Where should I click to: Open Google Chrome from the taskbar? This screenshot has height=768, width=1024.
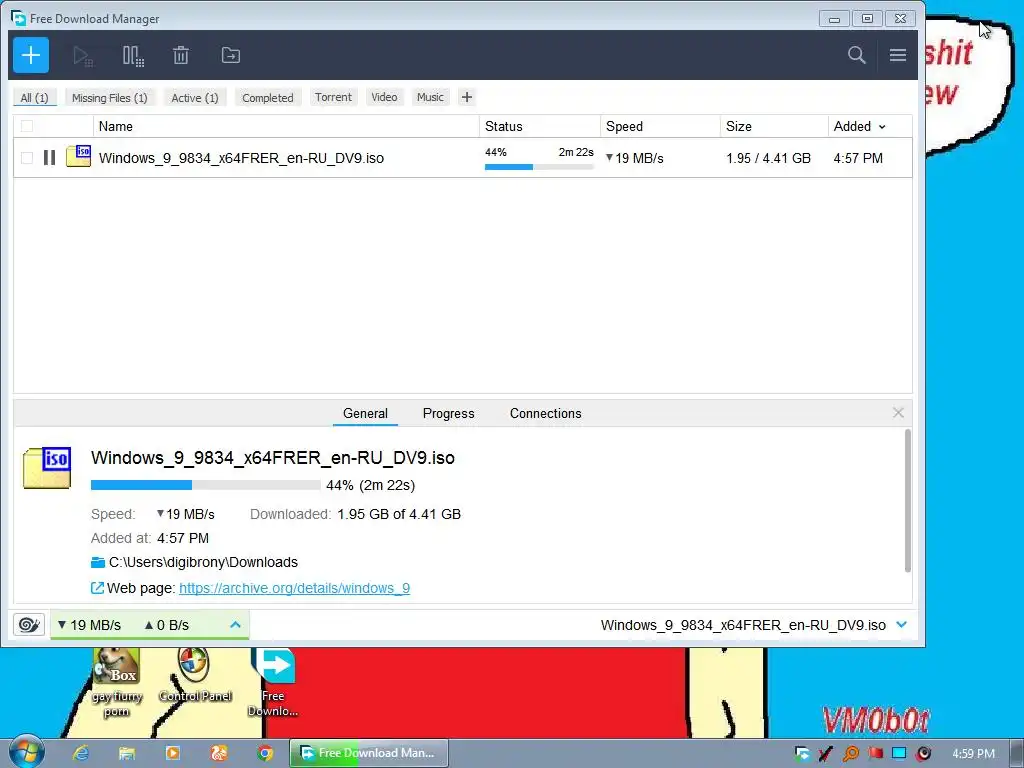(x=264, y=753)
